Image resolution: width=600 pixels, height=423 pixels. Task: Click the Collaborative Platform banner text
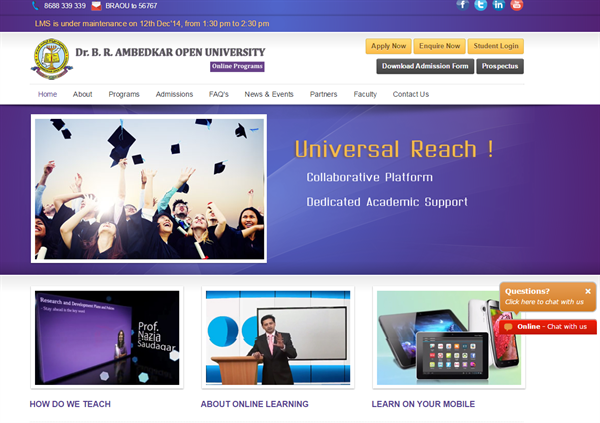[x=370, y=177]
